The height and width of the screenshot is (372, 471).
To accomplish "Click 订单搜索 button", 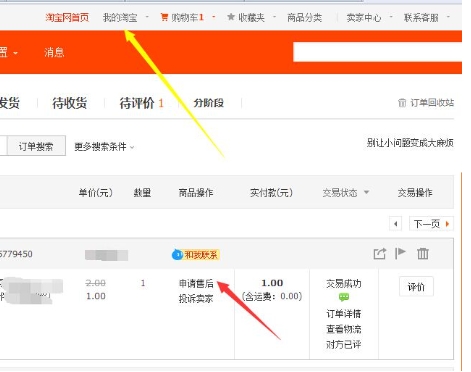I will coord(36,146).
